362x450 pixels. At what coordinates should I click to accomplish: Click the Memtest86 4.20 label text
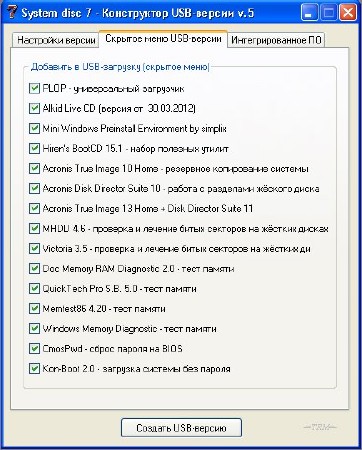104,309
